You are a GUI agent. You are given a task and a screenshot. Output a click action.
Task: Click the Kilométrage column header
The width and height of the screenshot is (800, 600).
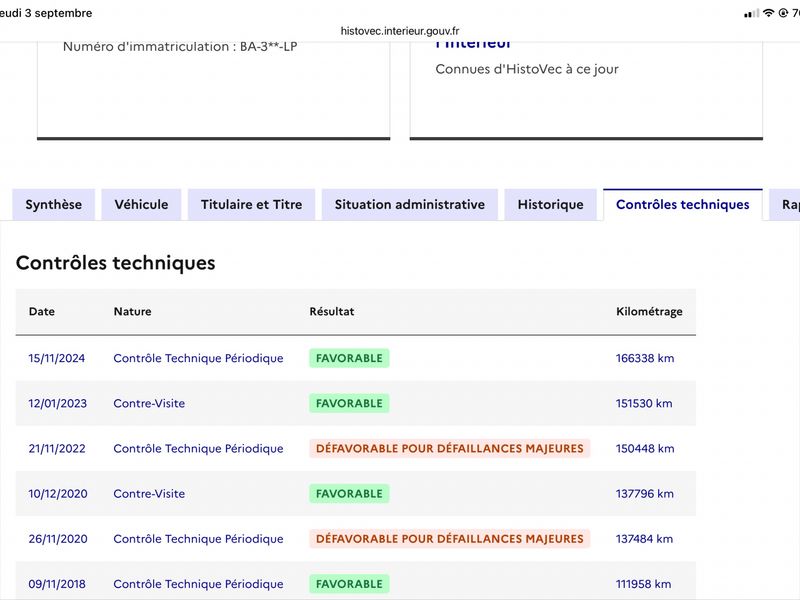click(649, 311)
